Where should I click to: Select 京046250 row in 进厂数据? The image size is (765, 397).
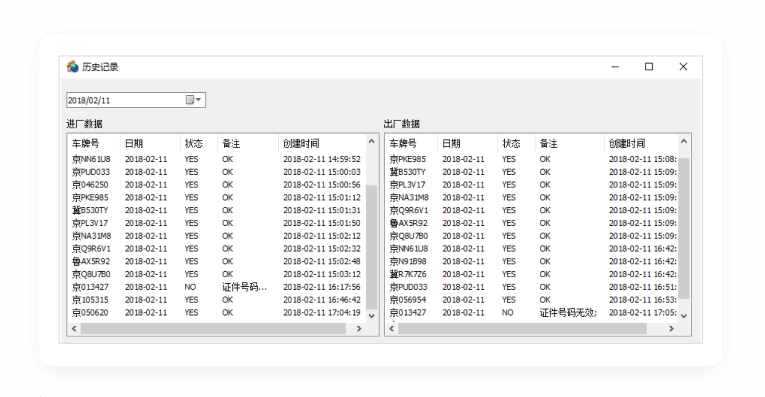[x=217, y=184]
